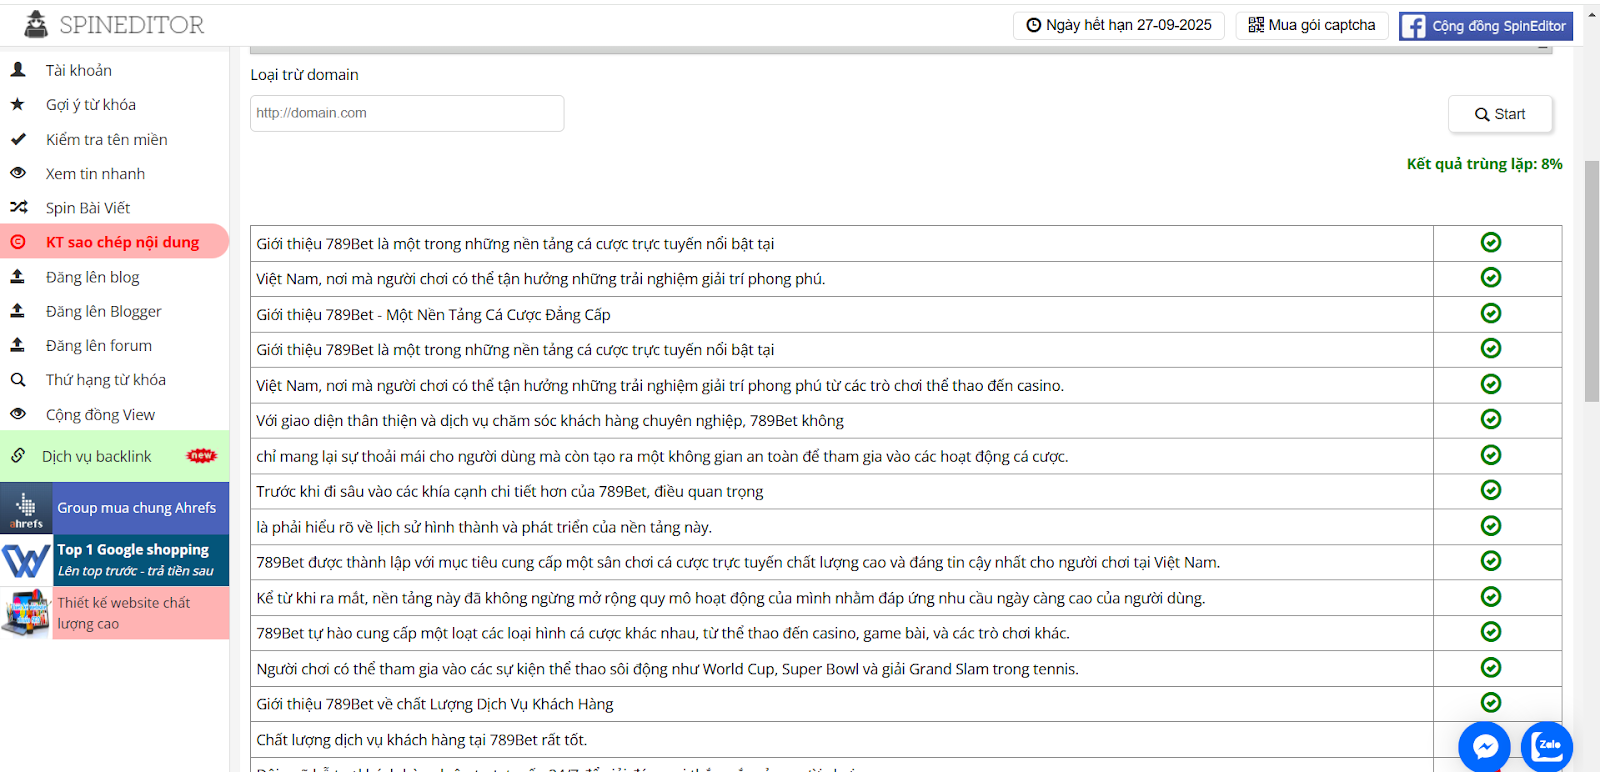The width and height of the screenshot is (1600, 772).
Task: Click check icon for 'Một Nền Tảng Cá Cược Đẳng Cấp' row
Action: 1491,313
